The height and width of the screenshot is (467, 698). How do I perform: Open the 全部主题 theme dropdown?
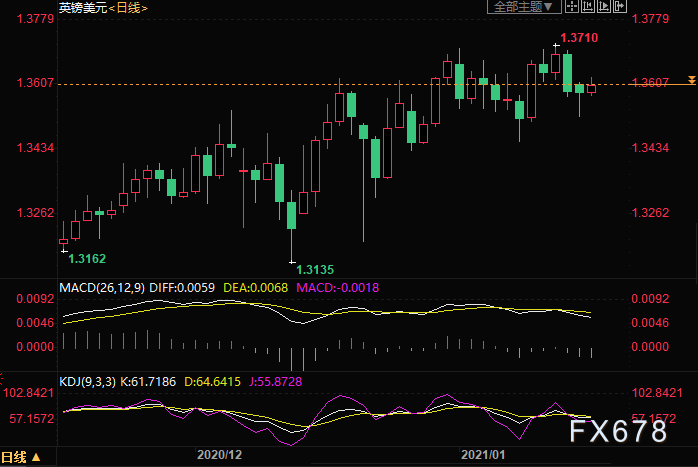(x=520, y=7)
